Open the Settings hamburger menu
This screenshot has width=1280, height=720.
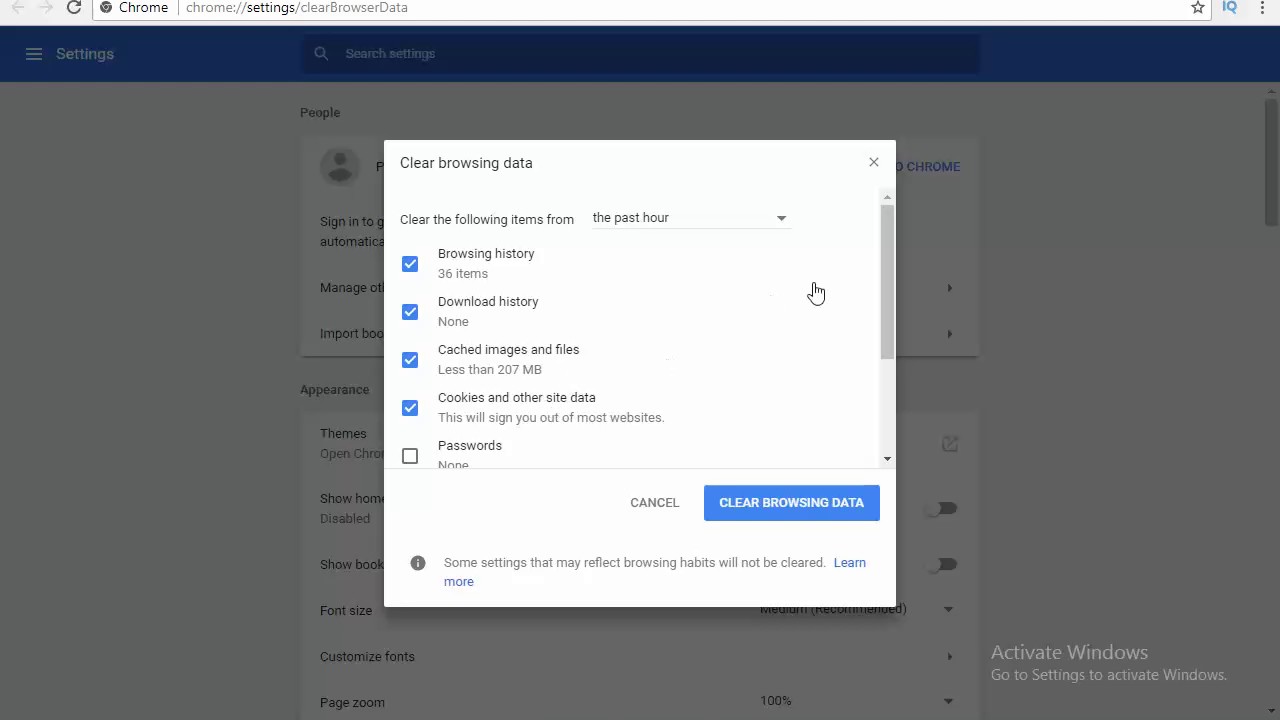tap(34, 54)
